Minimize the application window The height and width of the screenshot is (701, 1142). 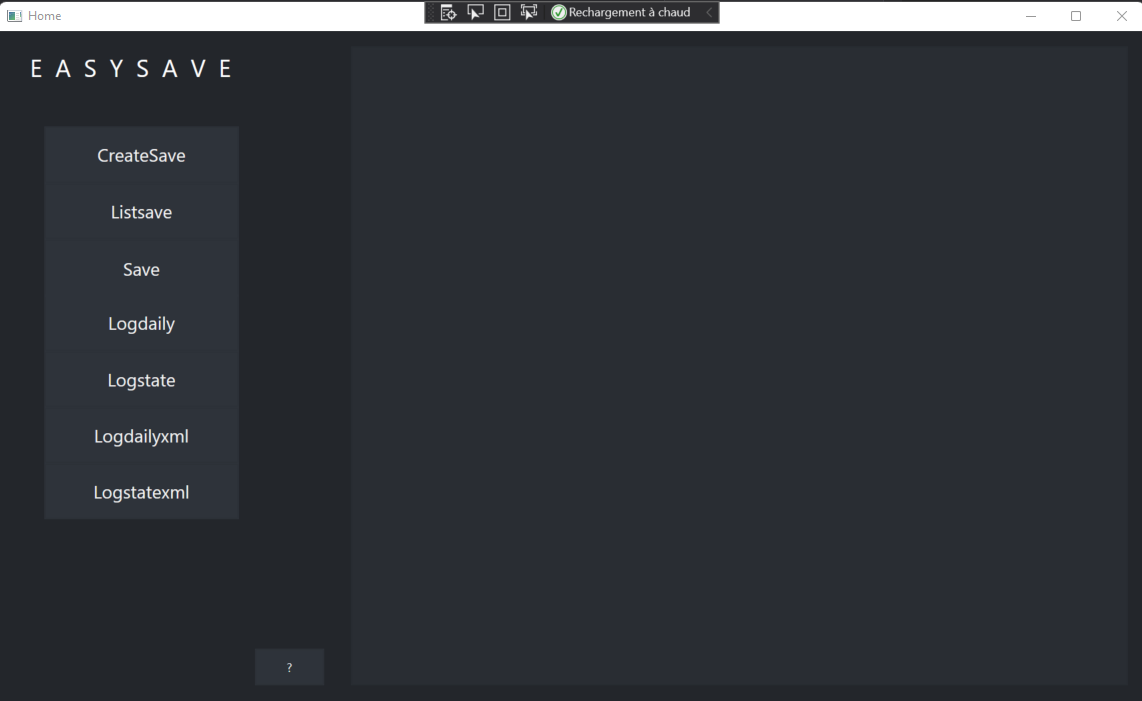1030,16
